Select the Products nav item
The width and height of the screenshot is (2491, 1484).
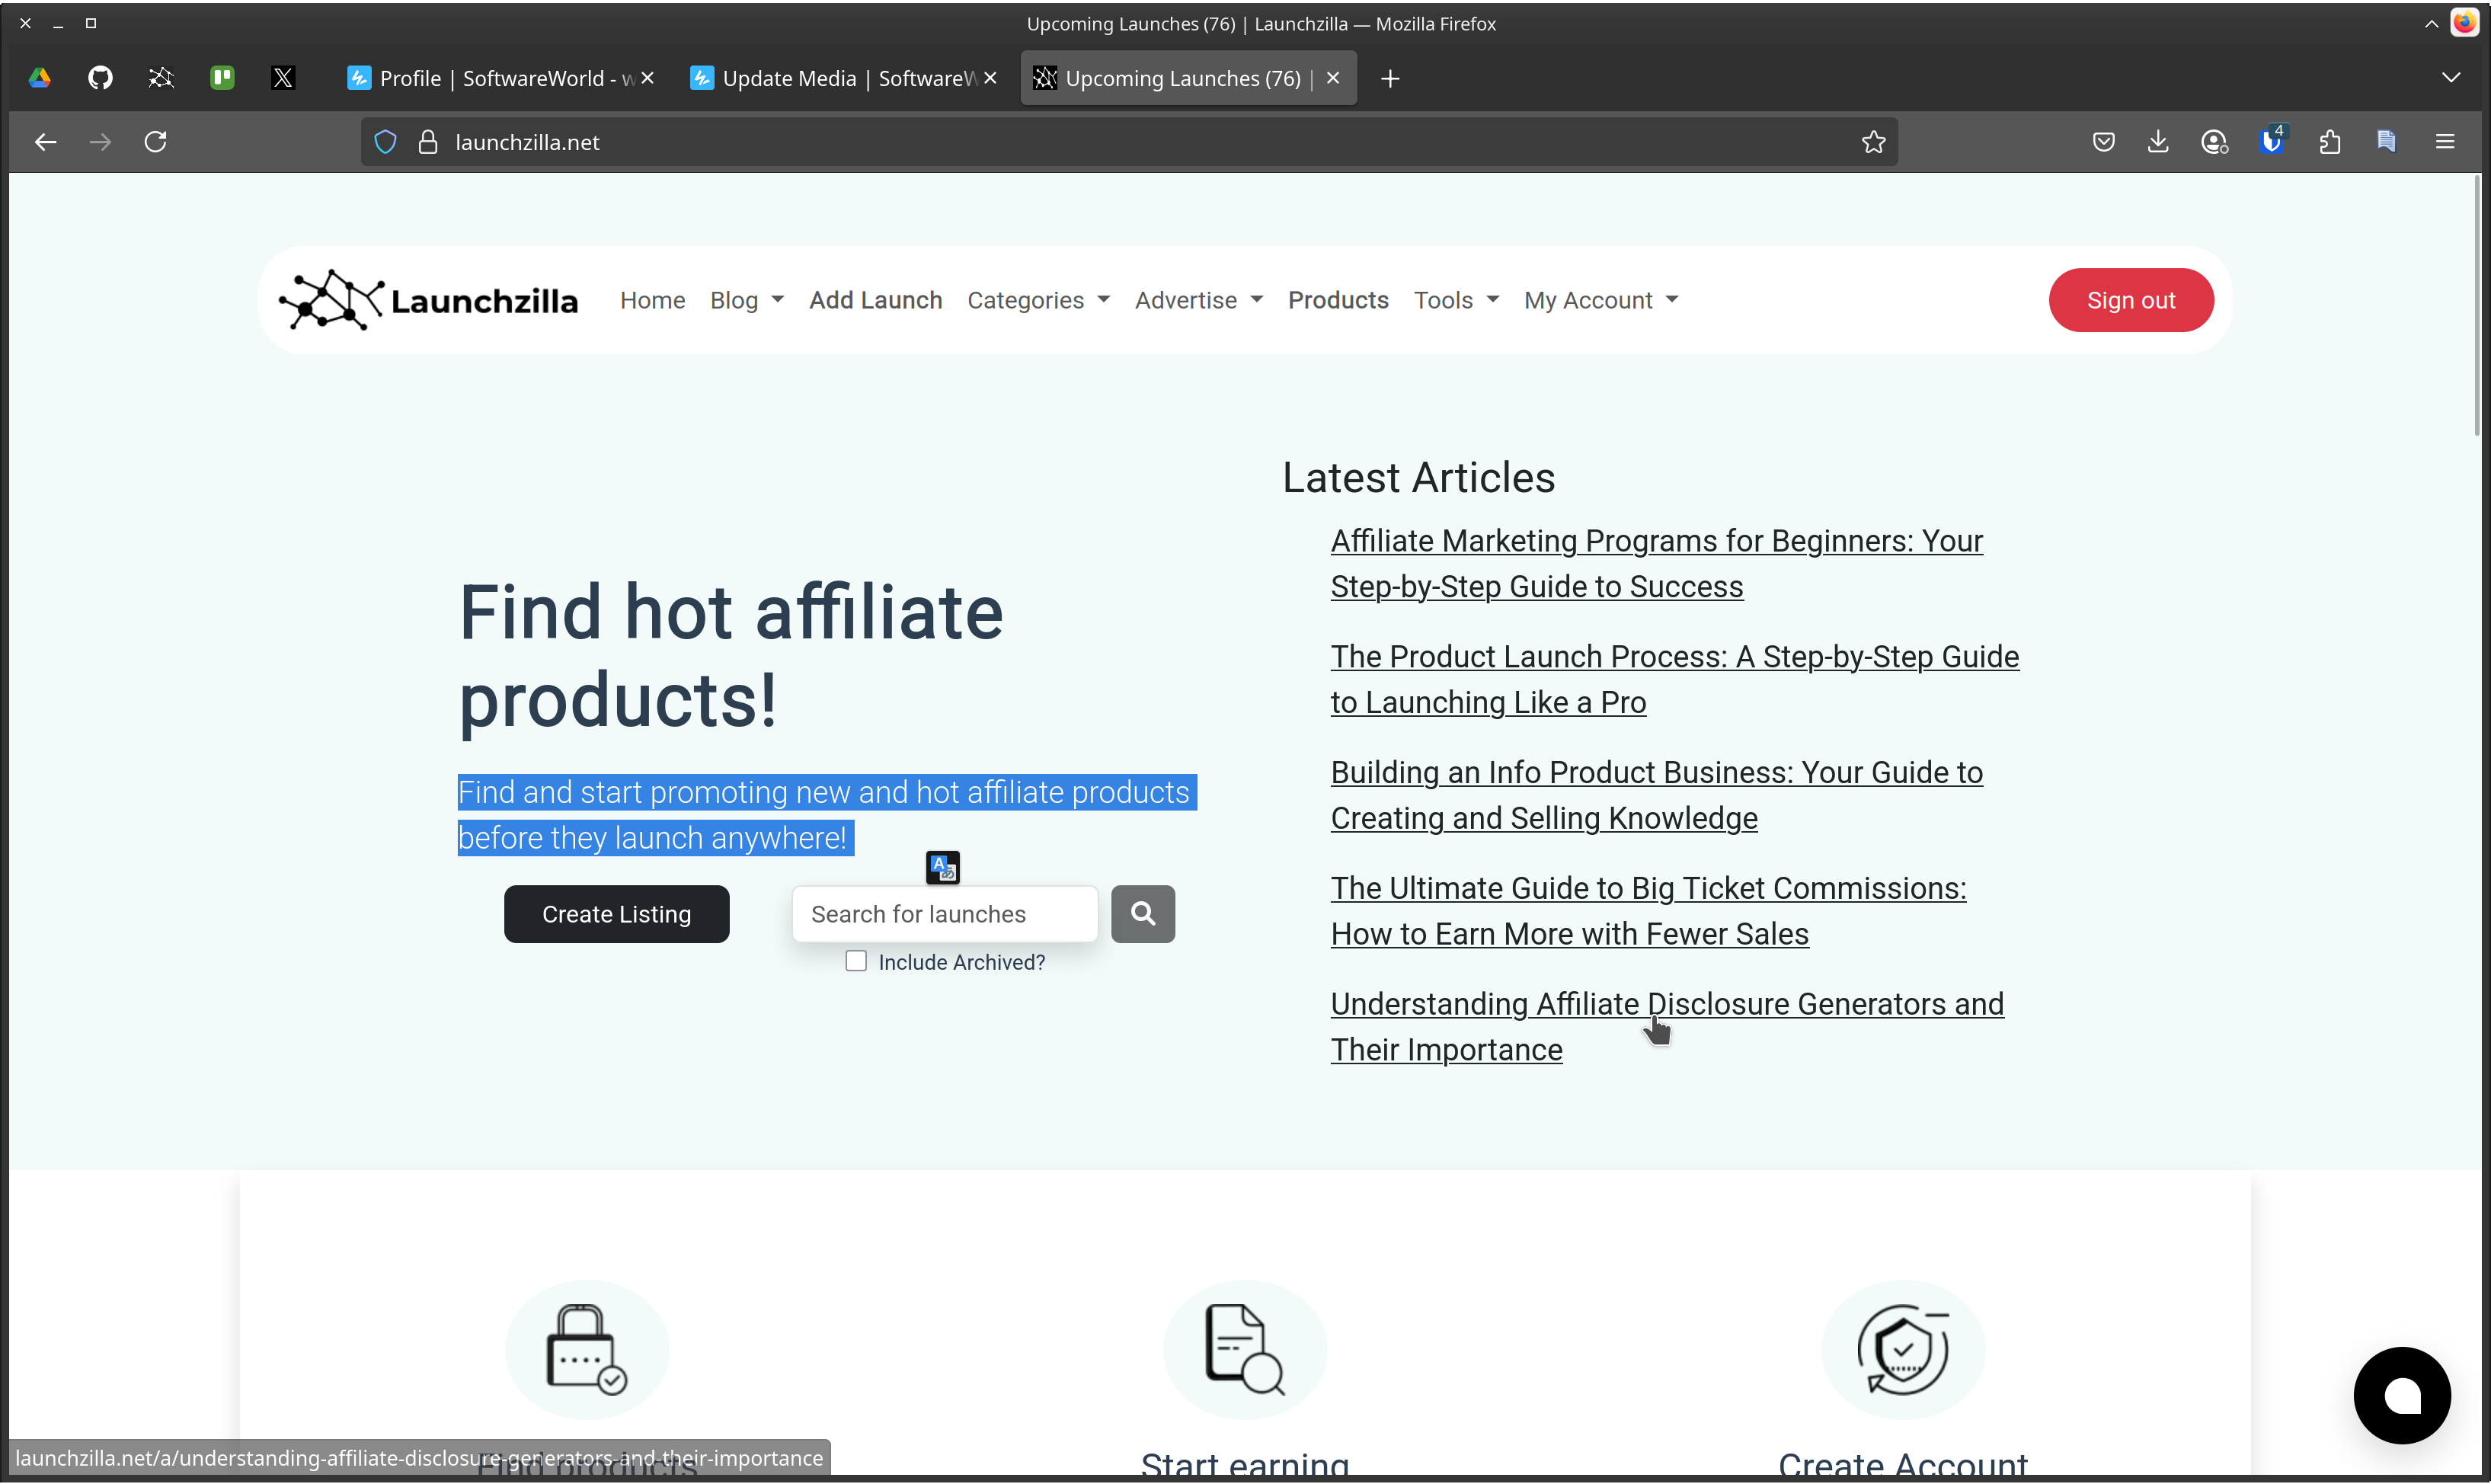(x=1337, y=300)
